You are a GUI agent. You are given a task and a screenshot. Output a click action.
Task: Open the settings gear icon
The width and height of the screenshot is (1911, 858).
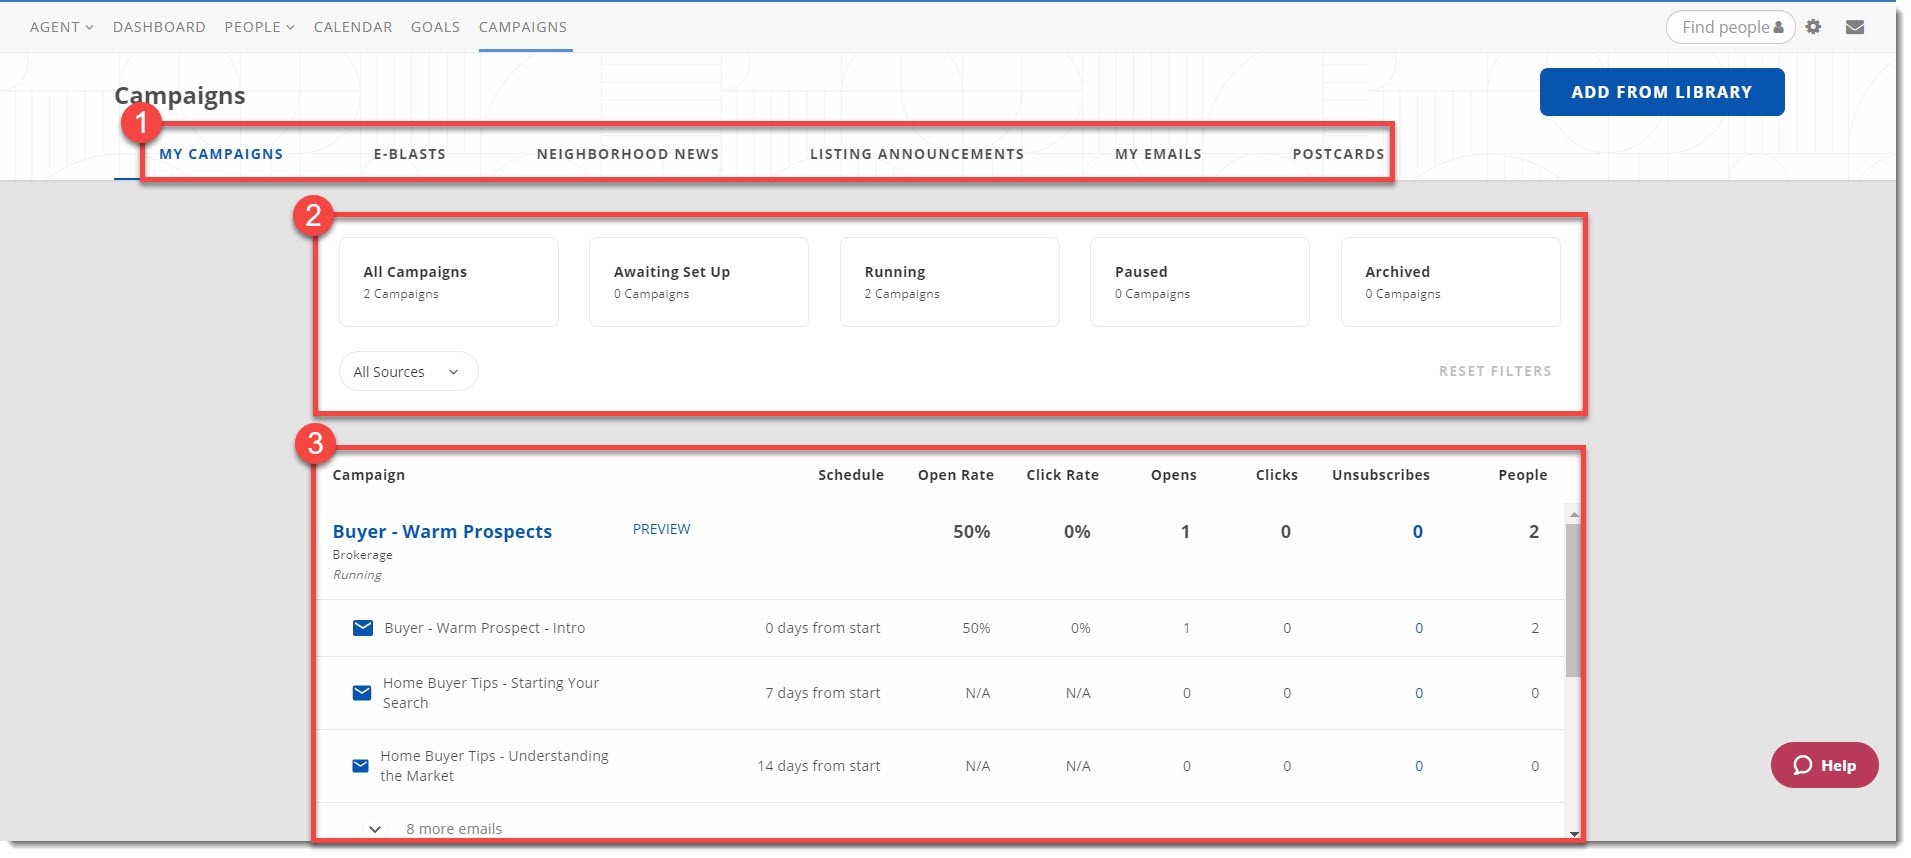pyautogui.click(x=1813, y=27)
